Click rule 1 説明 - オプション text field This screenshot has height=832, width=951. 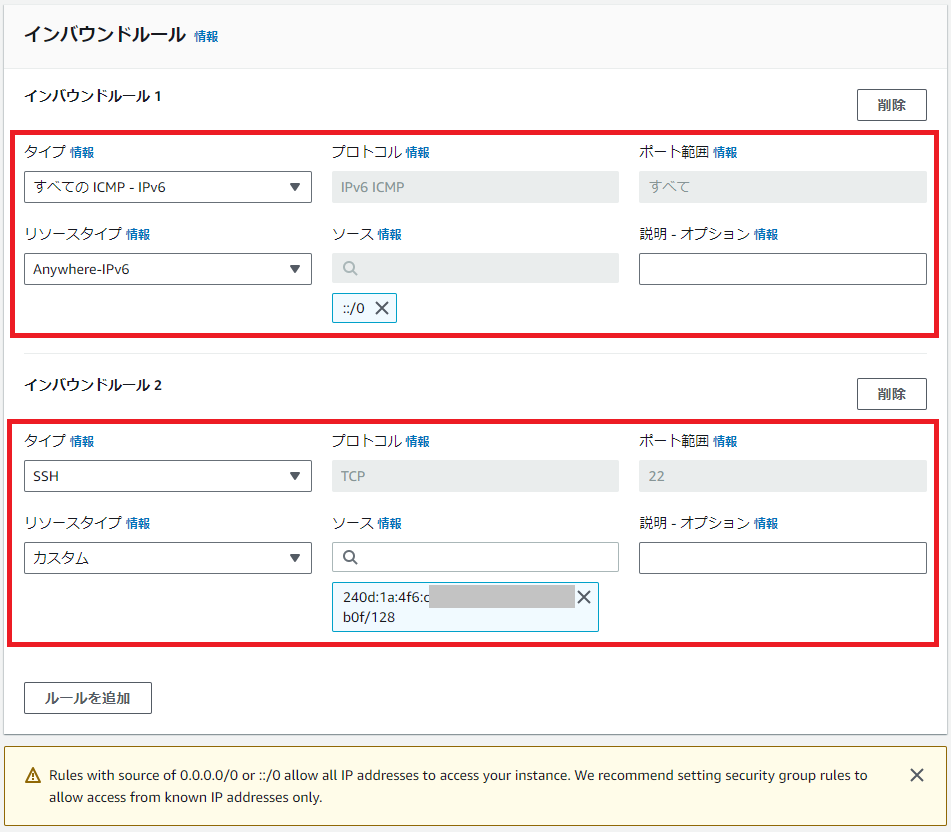pyautogui.click(x=782, y=269)
